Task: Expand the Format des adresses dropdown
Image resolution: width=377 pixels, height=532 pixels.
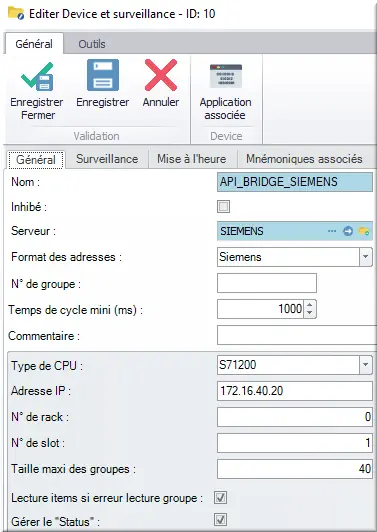Action: click(x=365, y=257)
